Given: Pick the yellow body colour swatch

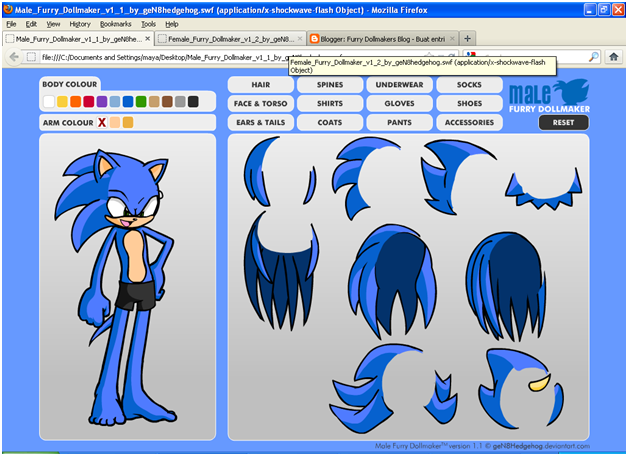Looking at the screenshot, I should click(x=62, y=102).
